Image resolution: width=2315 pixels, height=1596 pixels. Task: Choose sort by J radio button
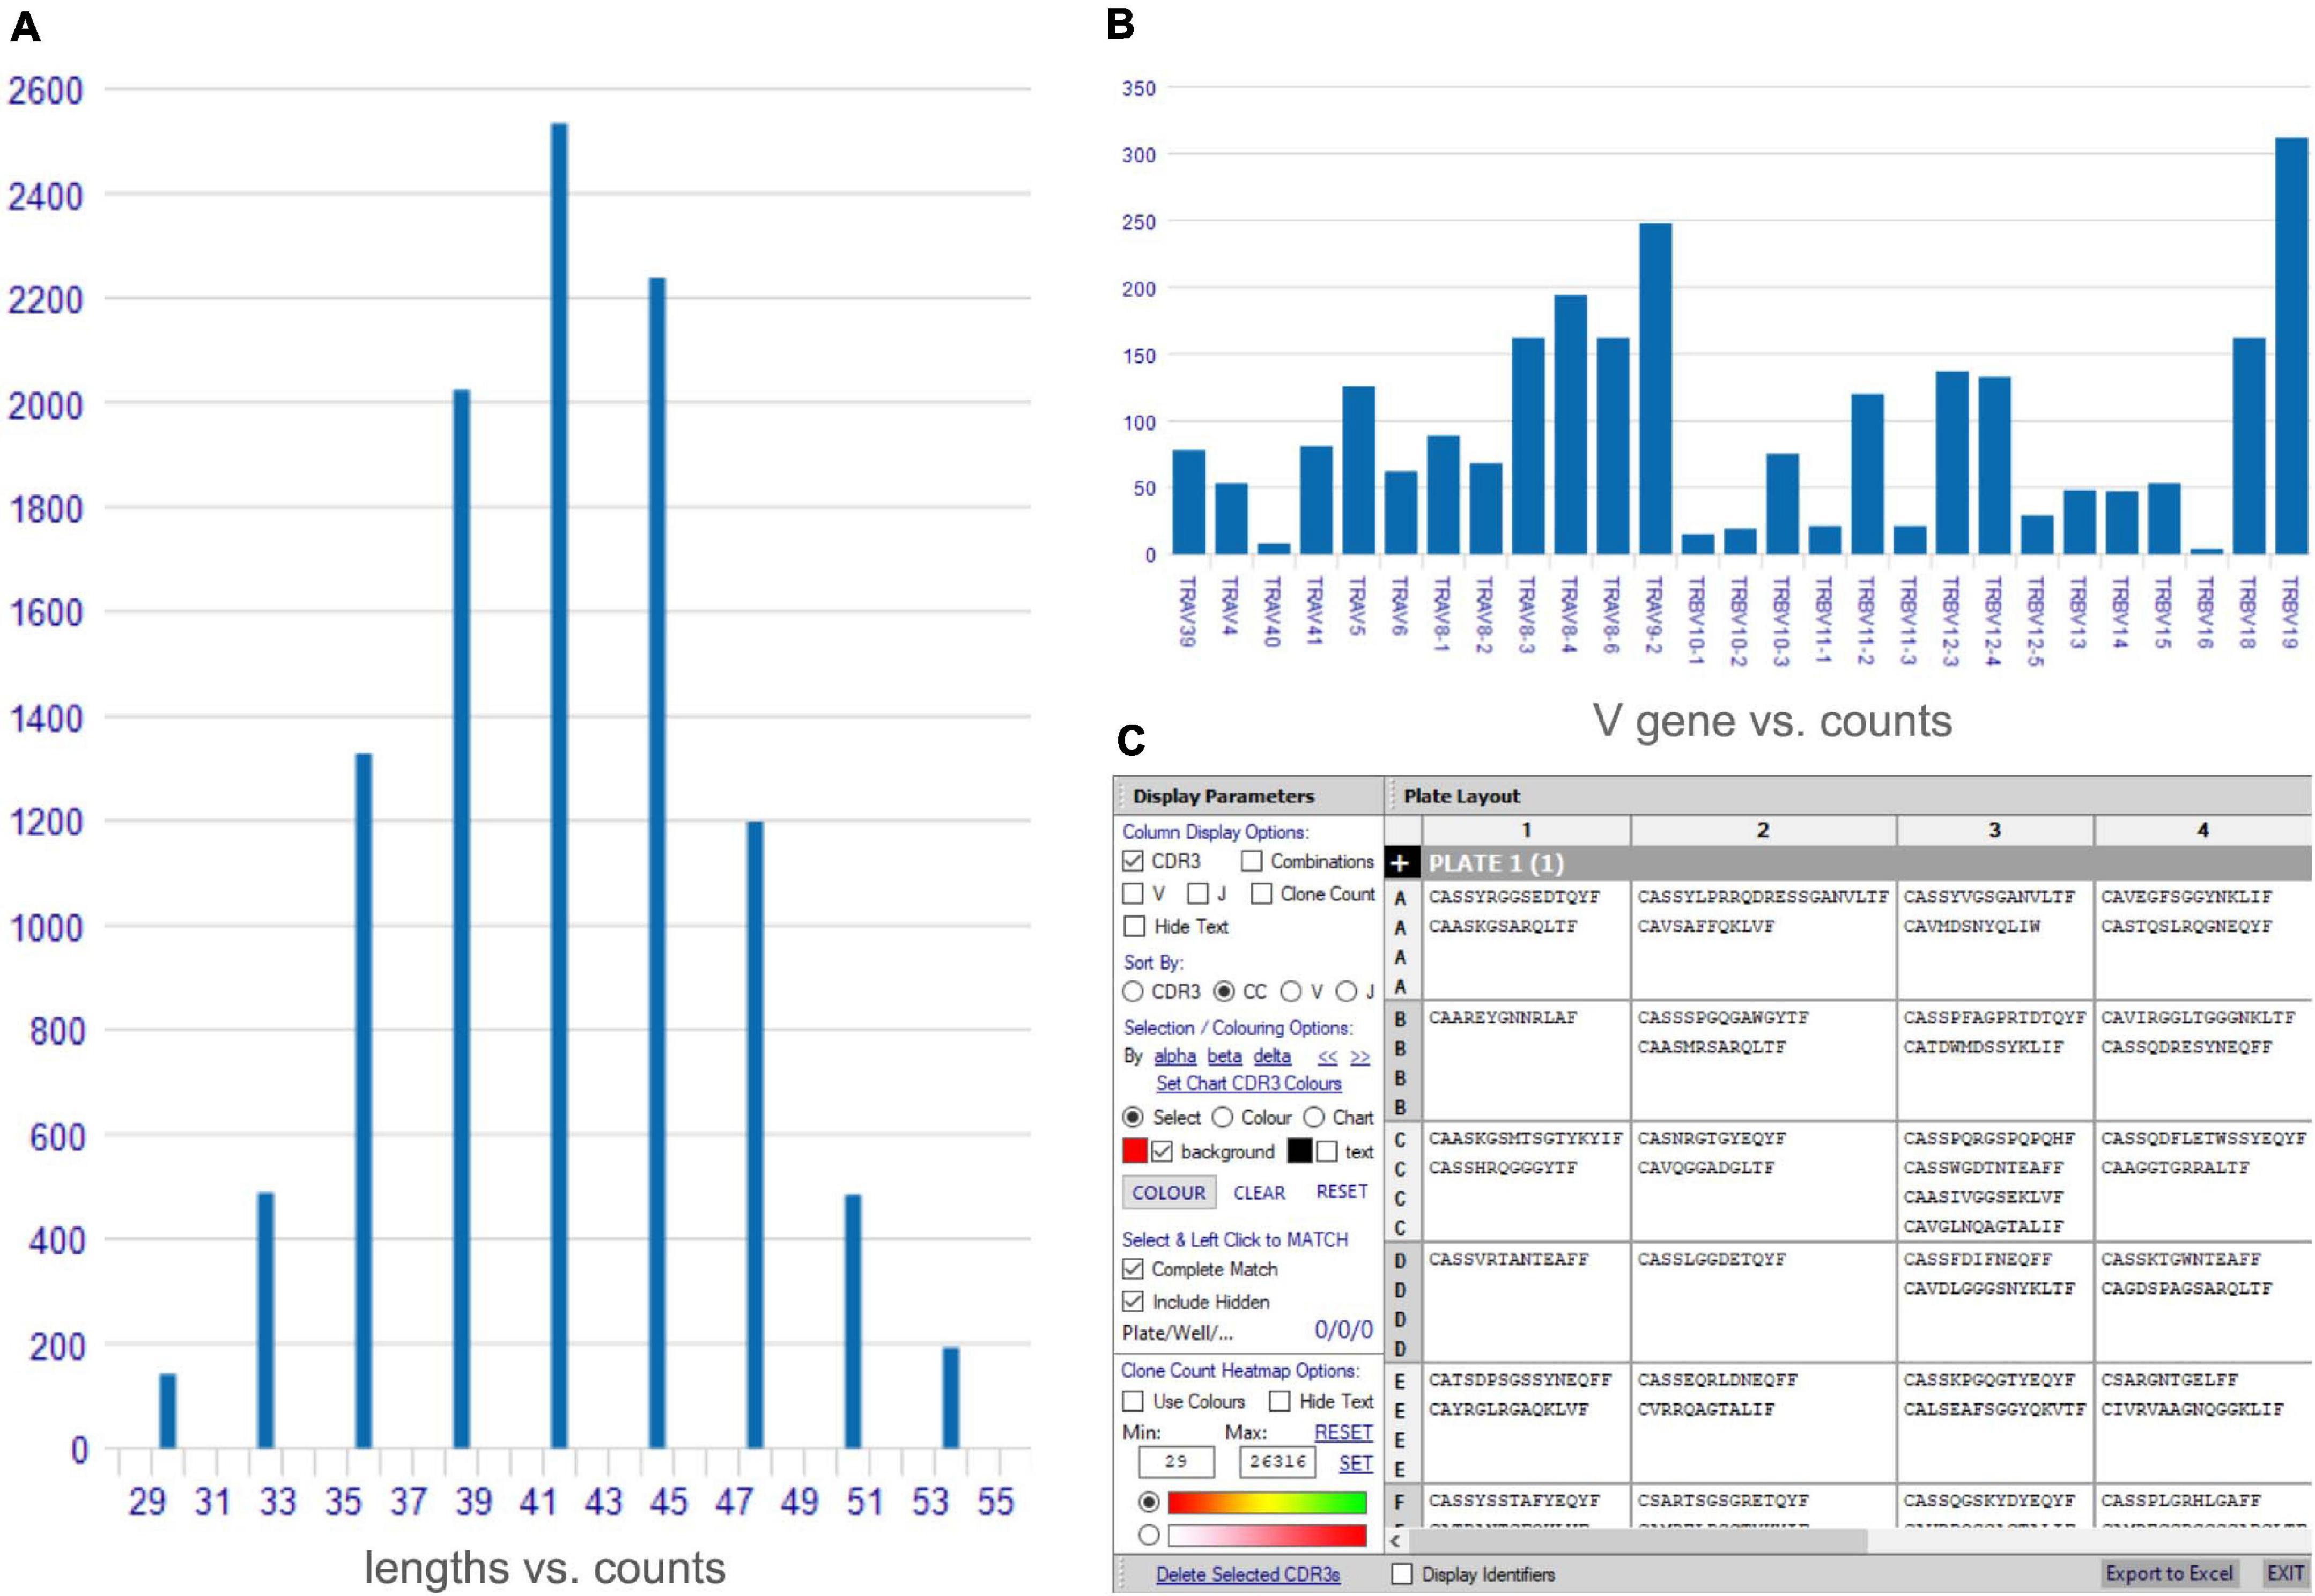(1347, 991)
